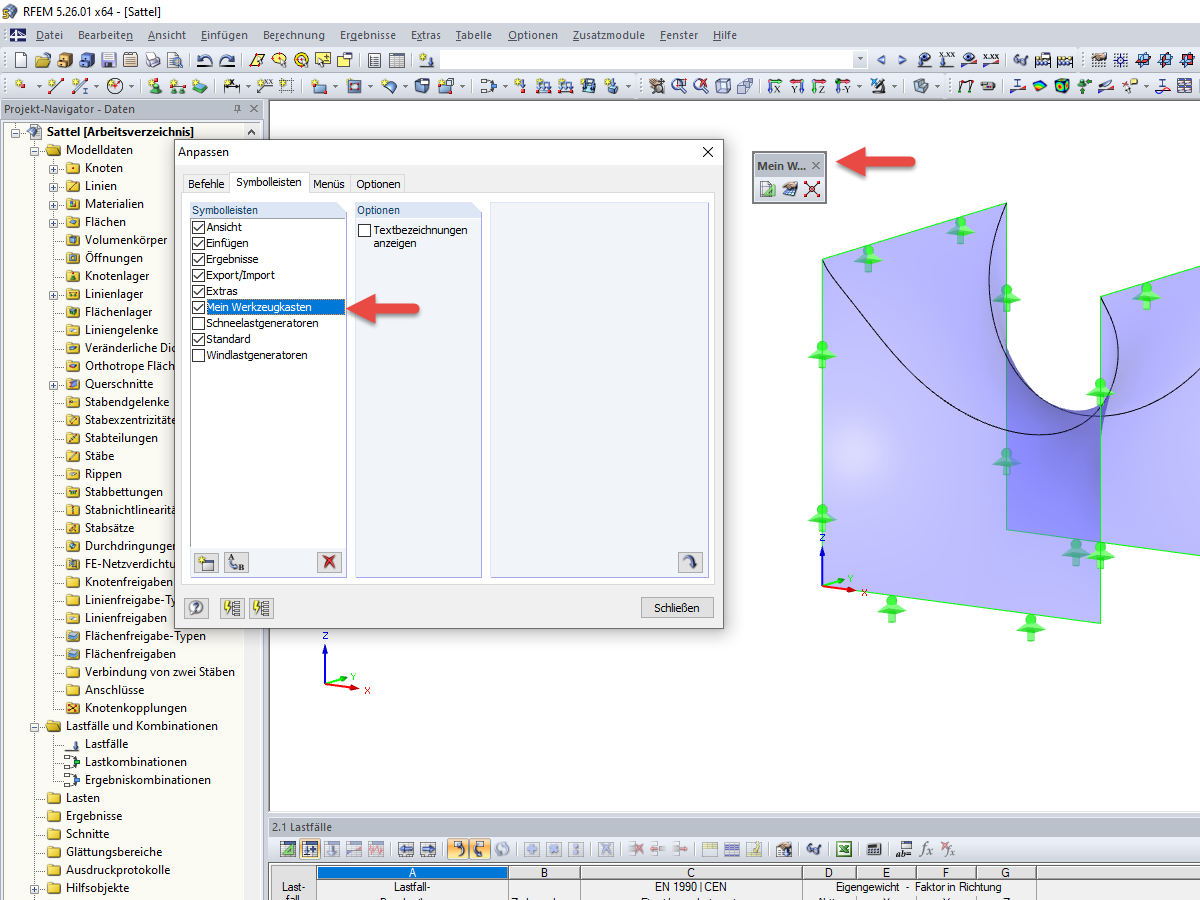
Task: Click the Excel export icon in table toolbar
Action: pyautogui.click(x=844, y=849)
